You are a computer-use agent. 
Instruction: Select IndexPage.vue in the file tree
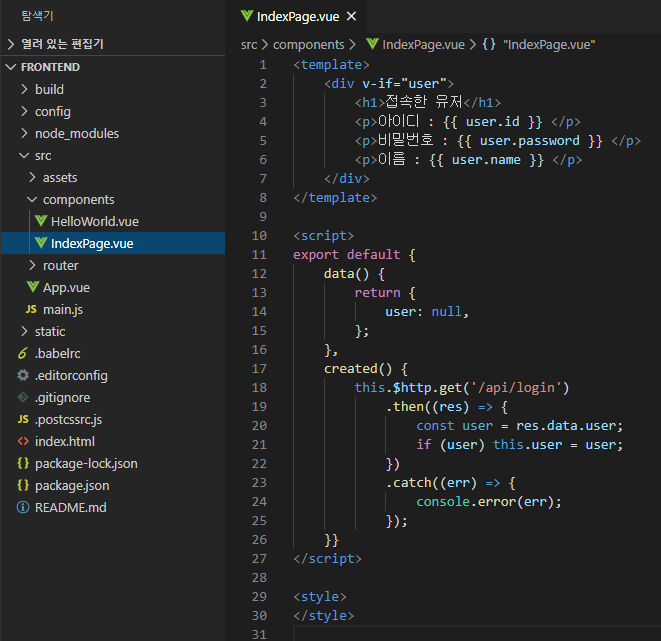(x=113, y=243)
